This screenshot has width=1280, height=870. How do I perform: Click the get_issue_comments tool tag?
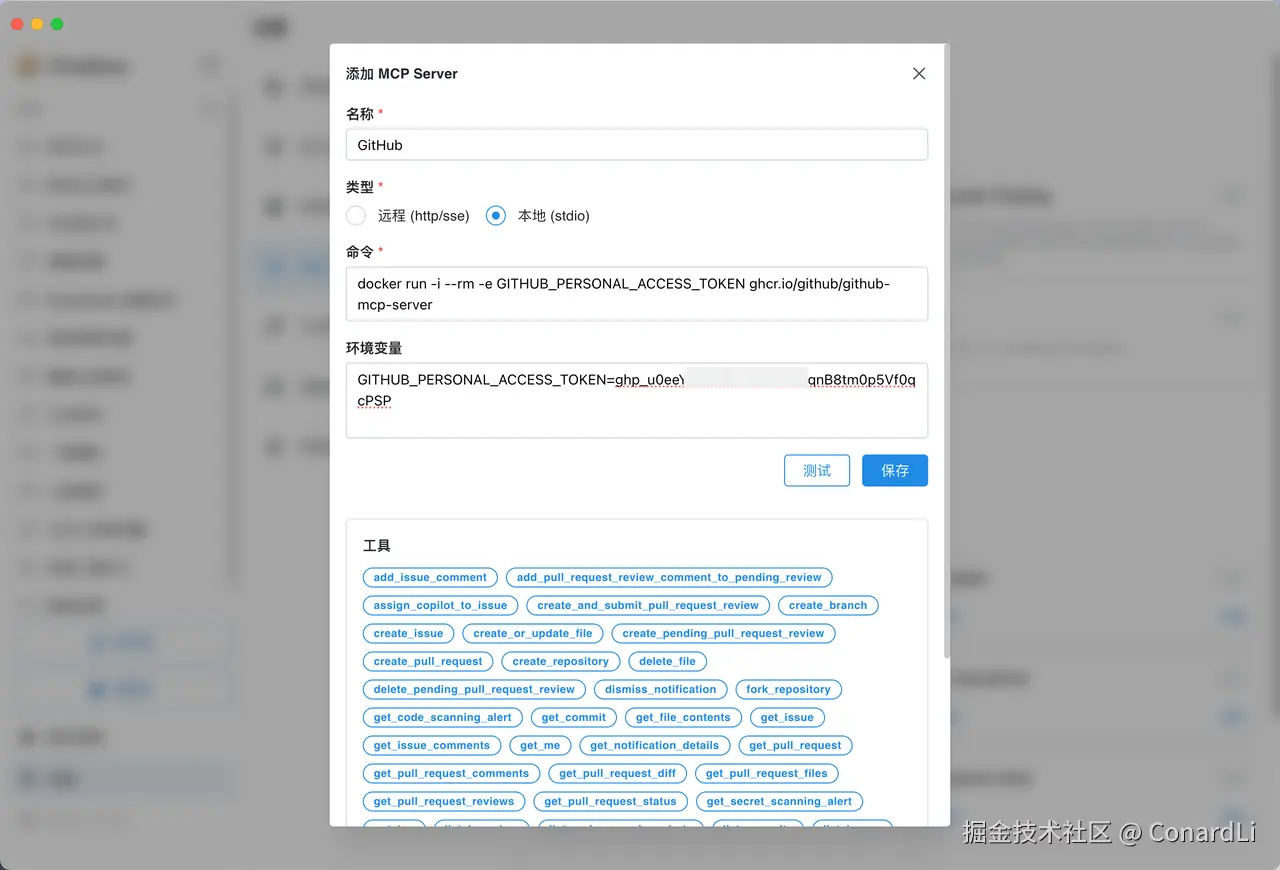pyautogui.click(x=432, y=745)
